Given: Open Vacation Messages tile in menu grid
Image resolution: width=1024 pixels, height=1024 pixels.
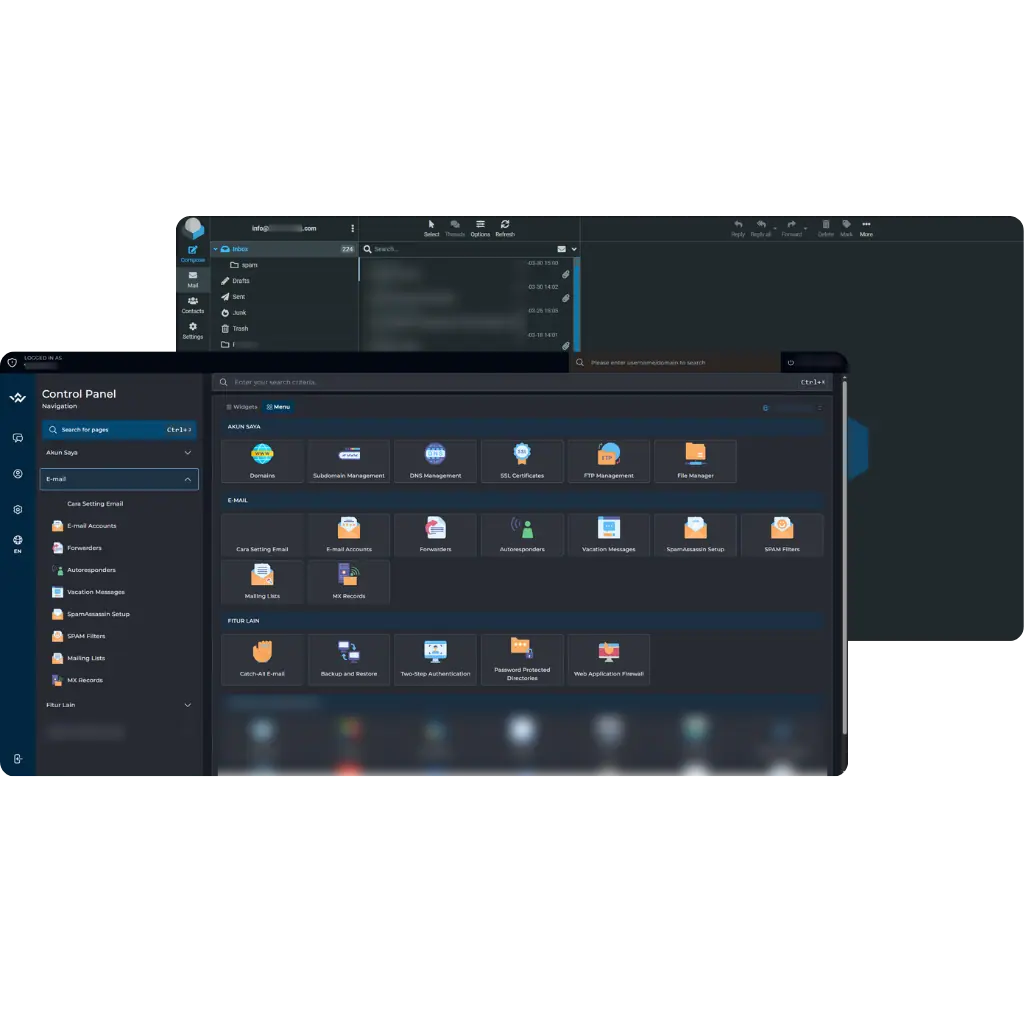Looking at the screenshot, I should pyautogui.click(x=609, y=535).
